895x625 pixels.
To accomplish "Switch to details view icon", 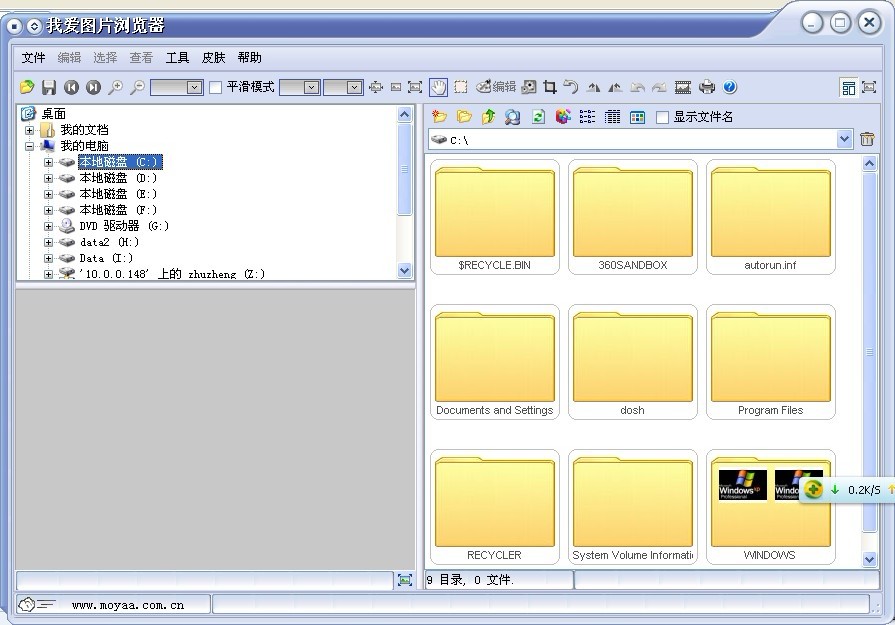I will (612, 117).
